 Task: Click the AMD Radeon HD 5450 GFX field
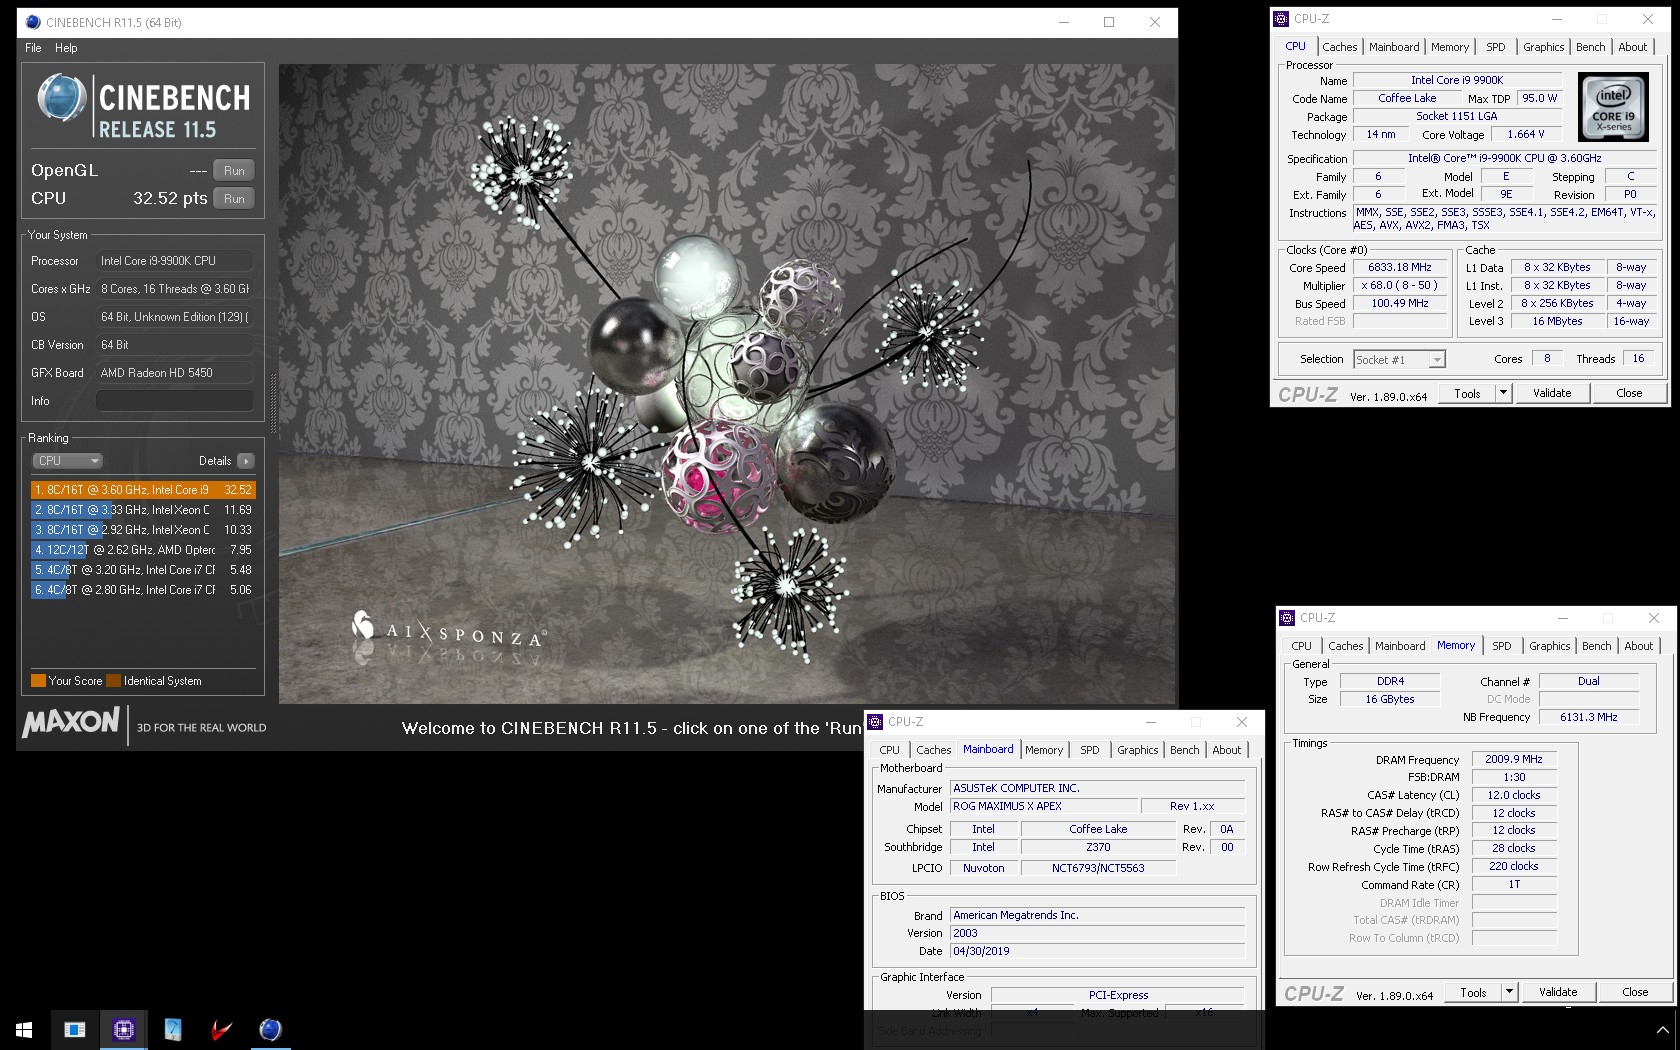tap(175, 373)
